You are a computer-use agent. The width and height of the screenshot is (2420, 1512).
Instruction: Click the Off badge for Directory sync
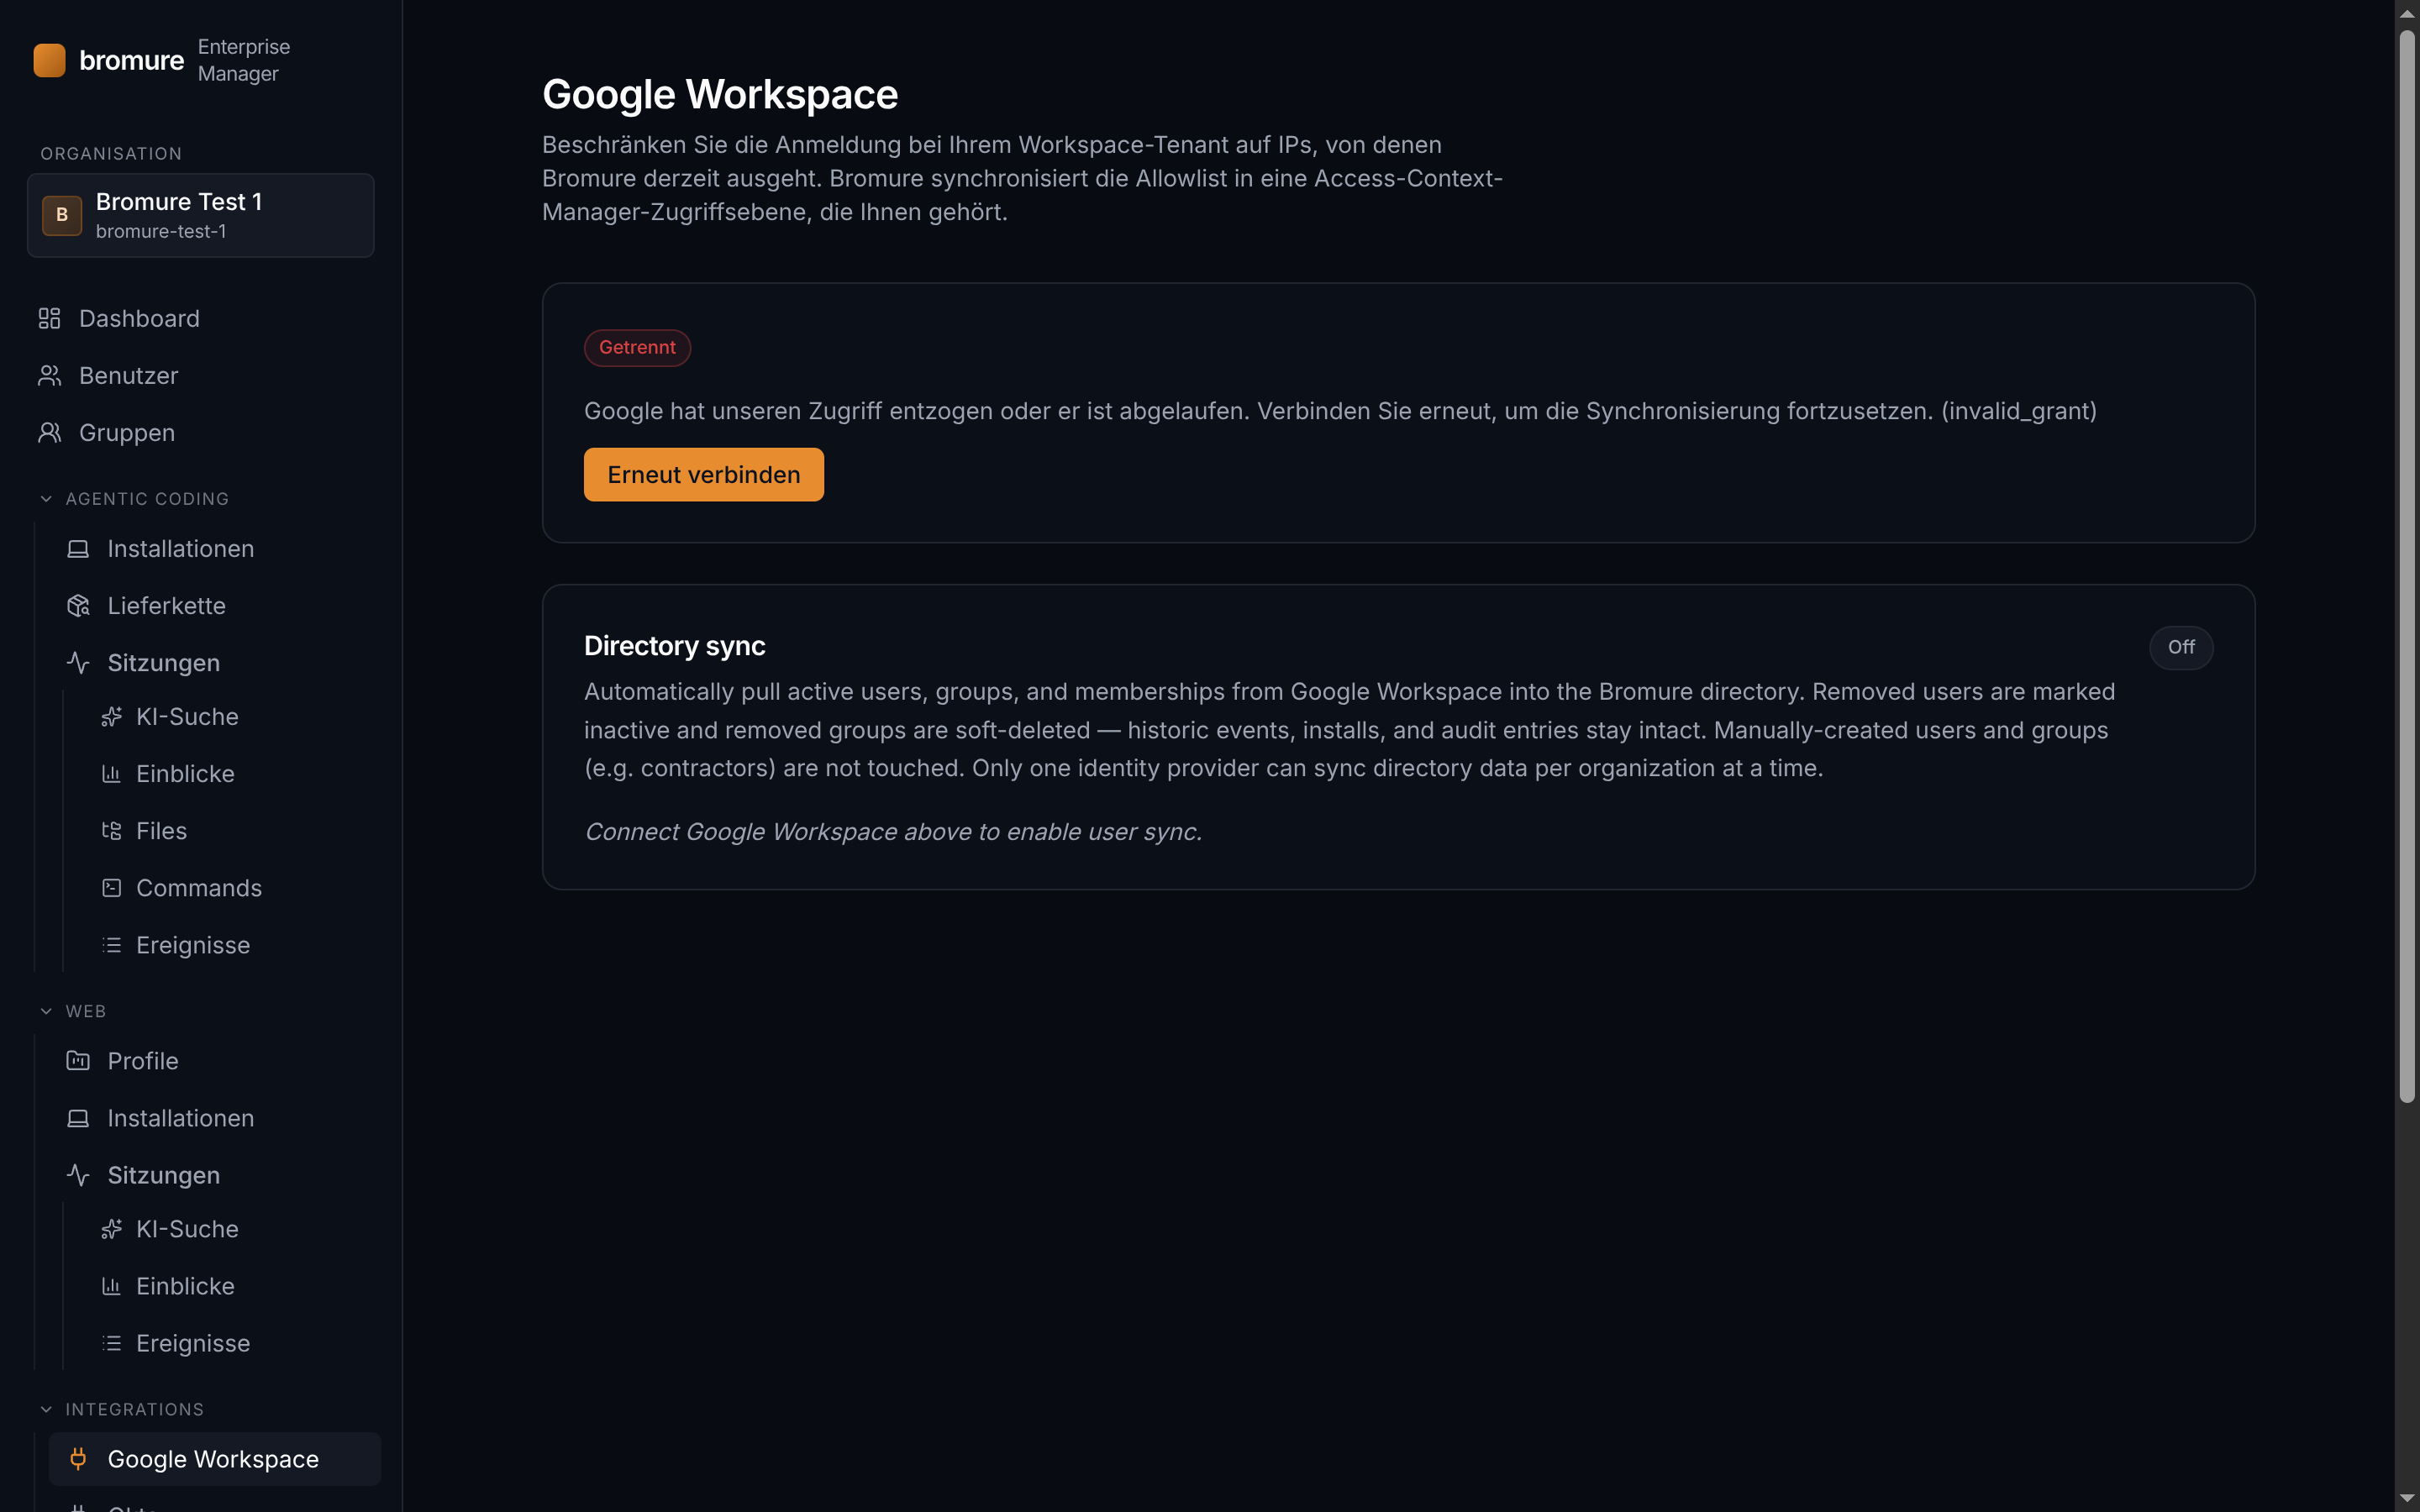coord(2181,647)
